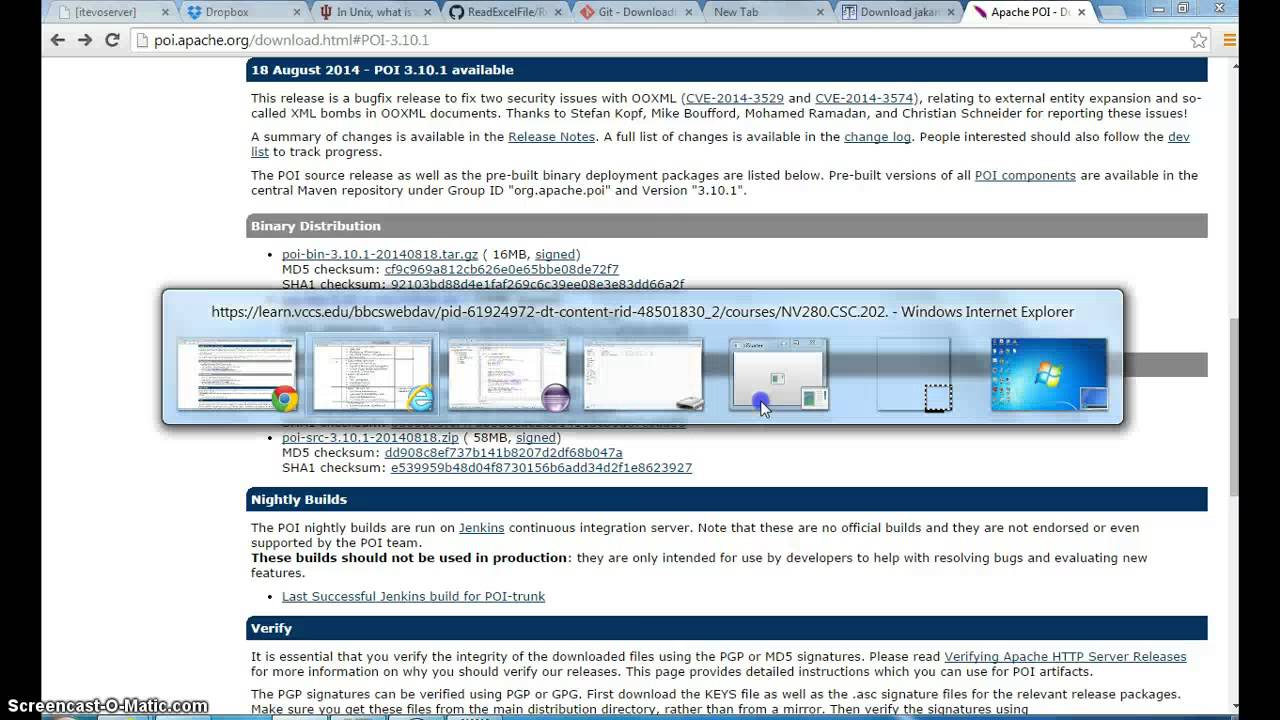This screenshot has width=1280, height=720.
Task: Close the New Tab tab
Action: 820,12
